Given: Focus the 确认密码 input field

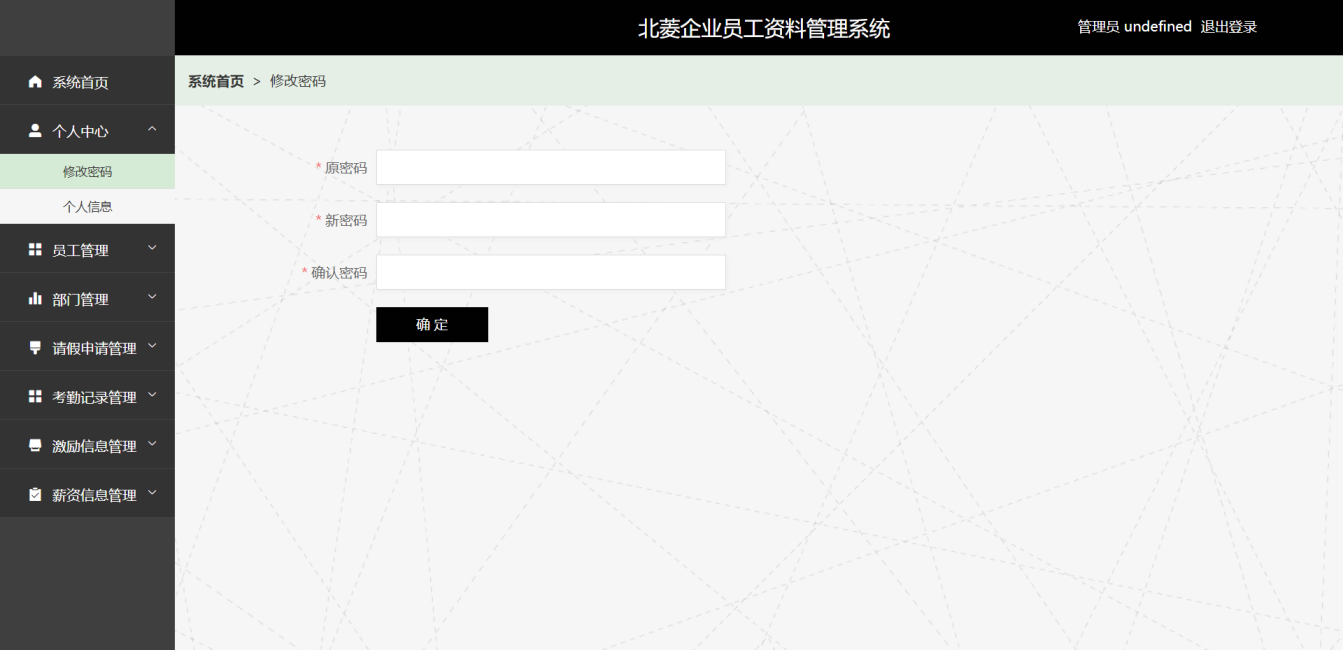Looking at the screenshot, I should [550, 272].
